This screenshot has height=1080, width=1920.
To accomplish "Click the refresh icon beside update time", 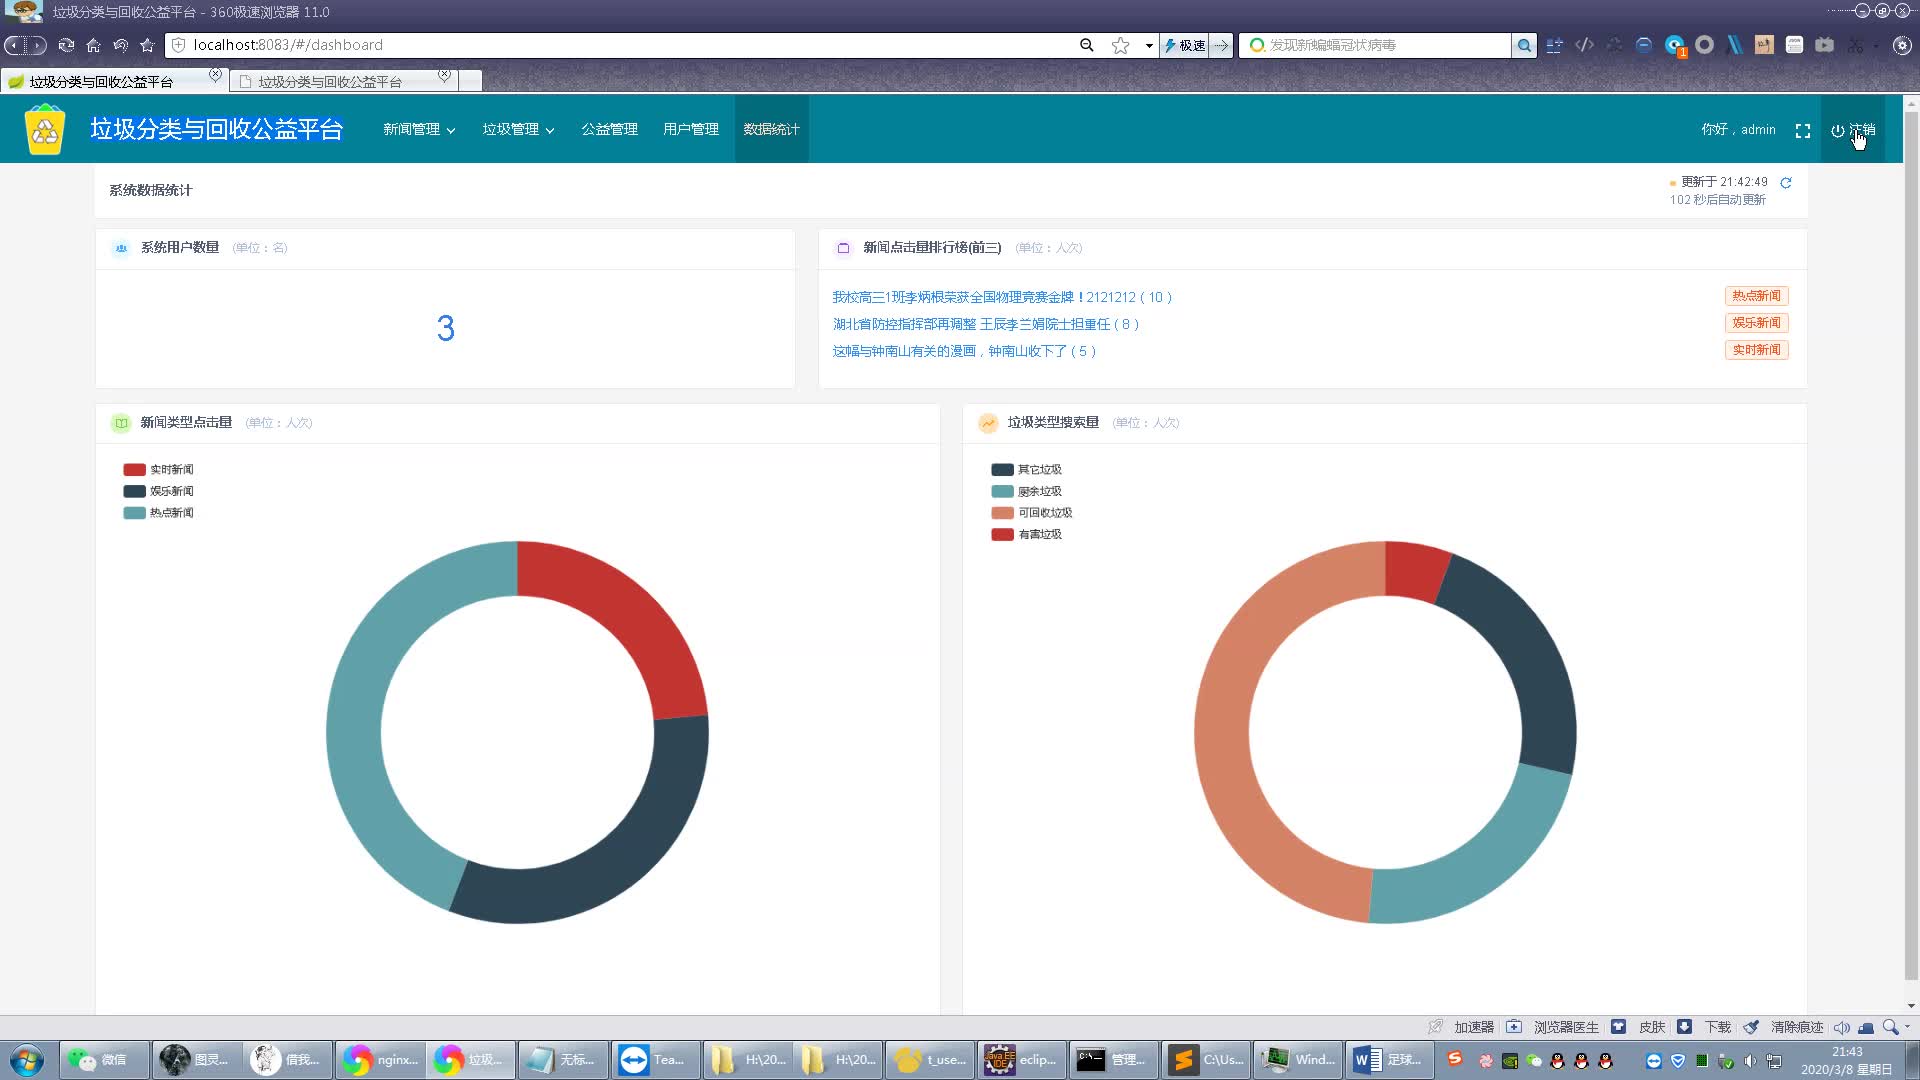I will [1785, 182].
